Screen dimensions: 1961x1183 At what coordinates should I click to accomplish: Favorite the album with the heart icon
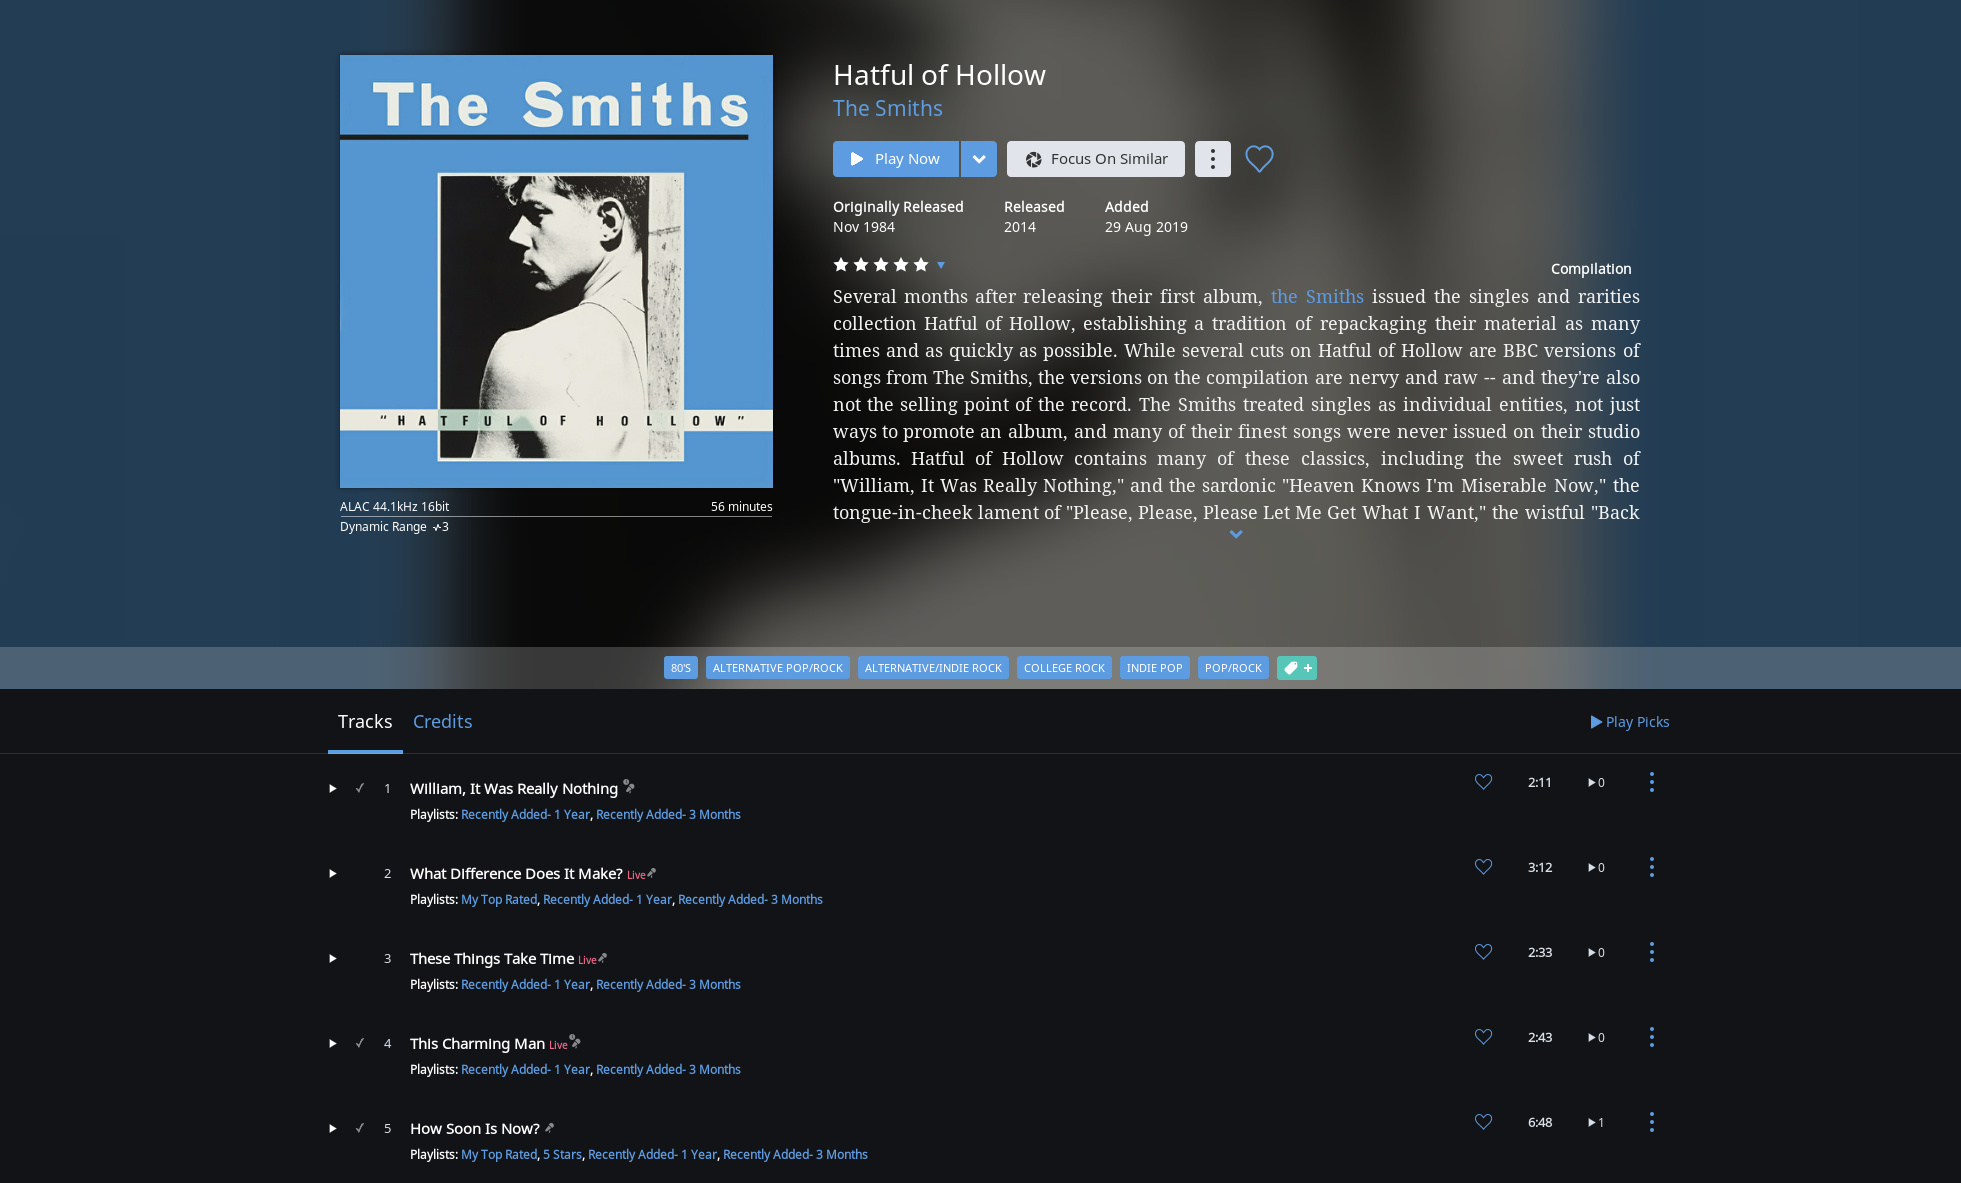[x=1259, y=159]
